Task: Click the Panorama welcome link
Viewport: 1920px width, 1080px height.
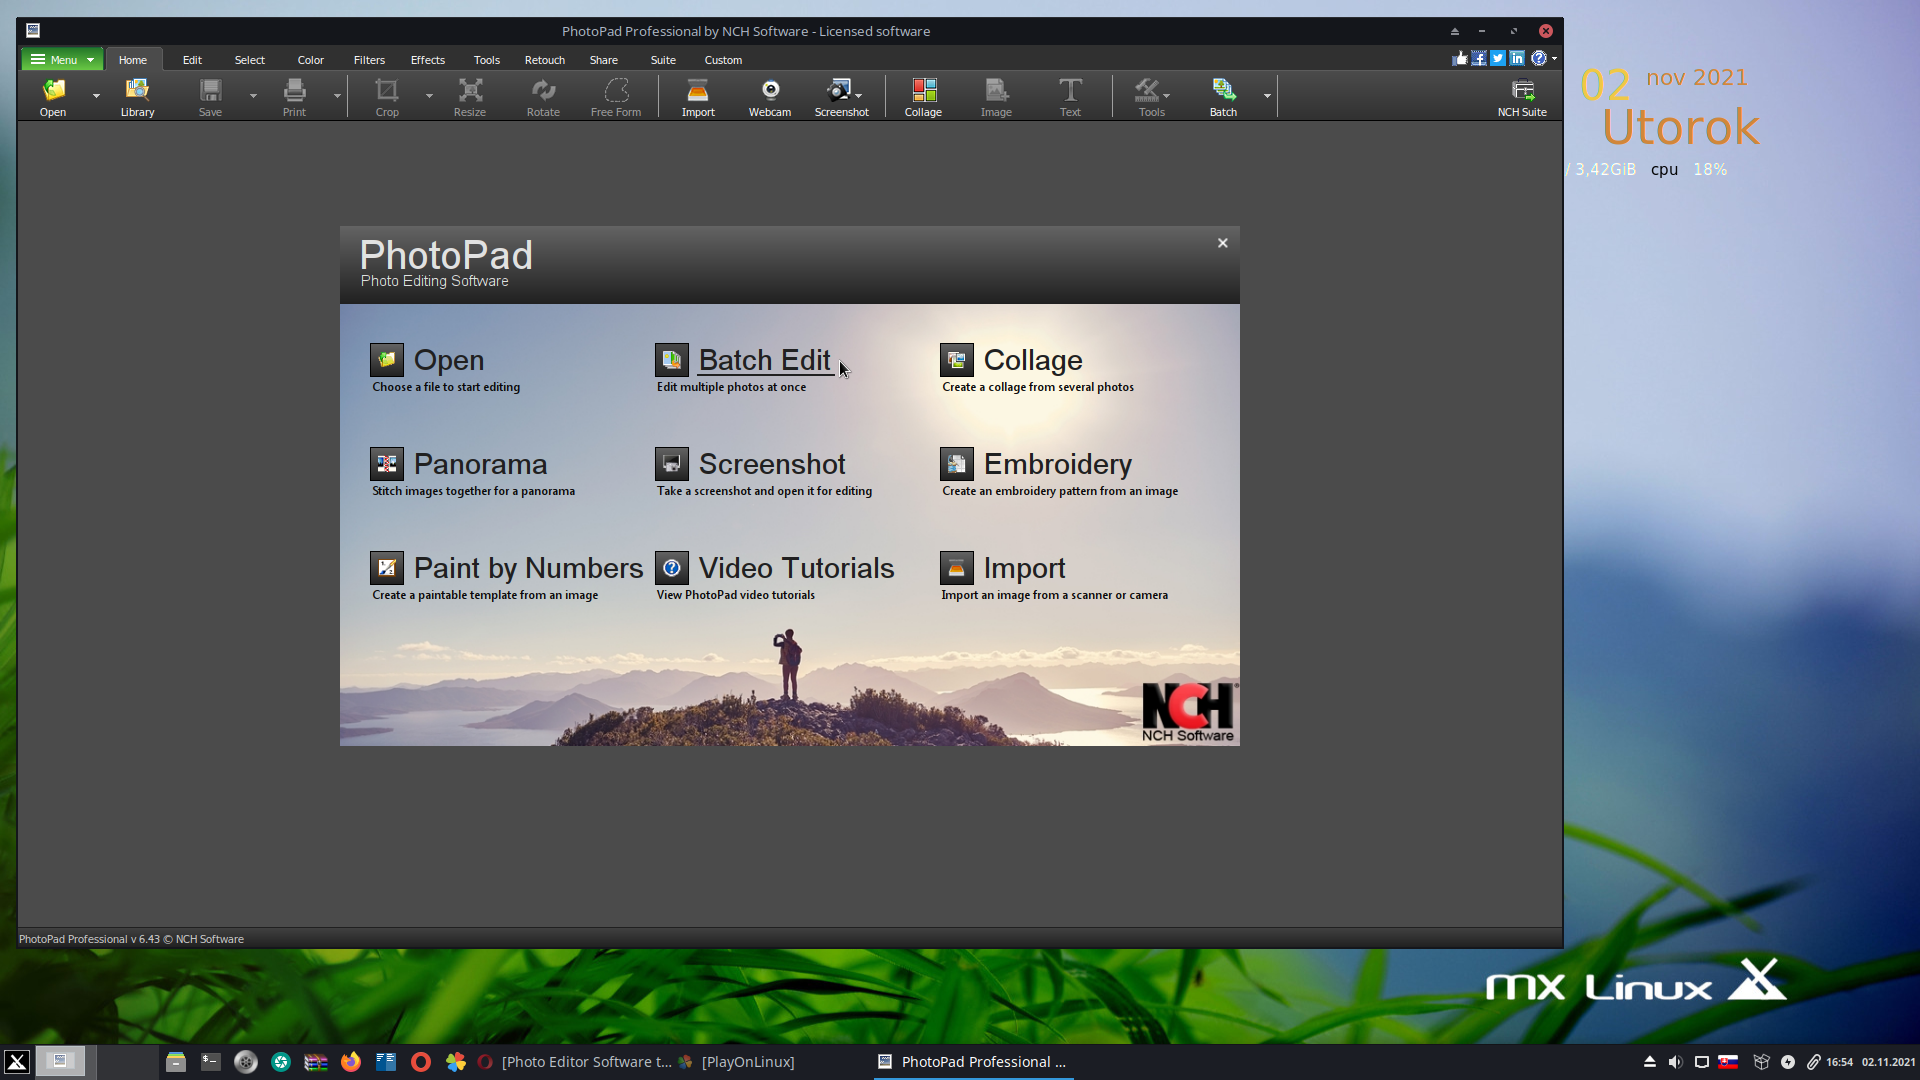Action: click(480, 464)
